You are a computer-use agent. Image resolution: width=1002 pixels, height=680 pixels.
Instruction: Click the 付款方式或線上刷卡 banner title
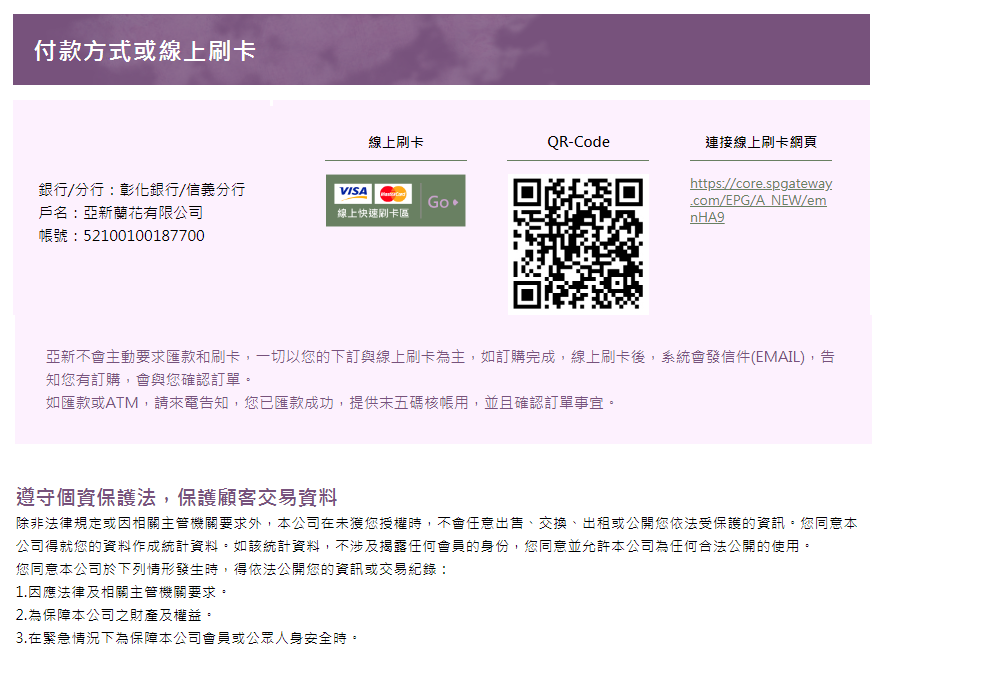[145, 50]
